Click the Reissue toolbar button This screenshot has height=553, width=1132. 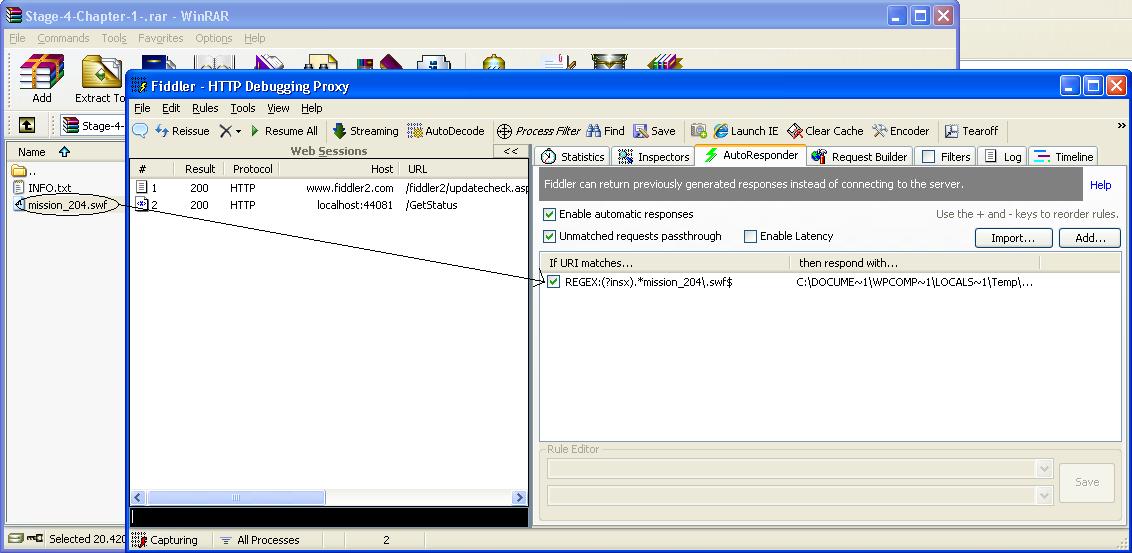182,131
